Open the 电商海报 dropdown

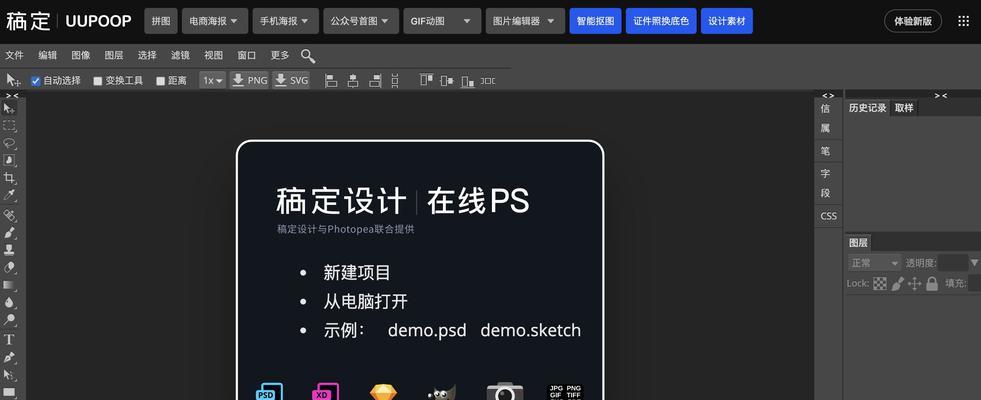click(x=215, y=21)
